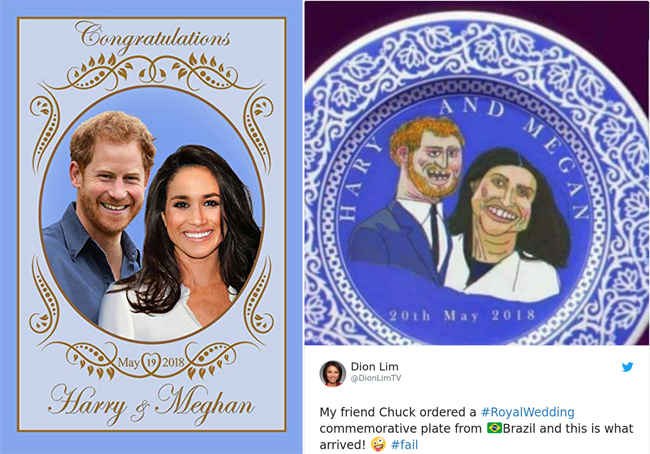
Task: Click the heart with 19 on card
Action: [x=151, y=362]
